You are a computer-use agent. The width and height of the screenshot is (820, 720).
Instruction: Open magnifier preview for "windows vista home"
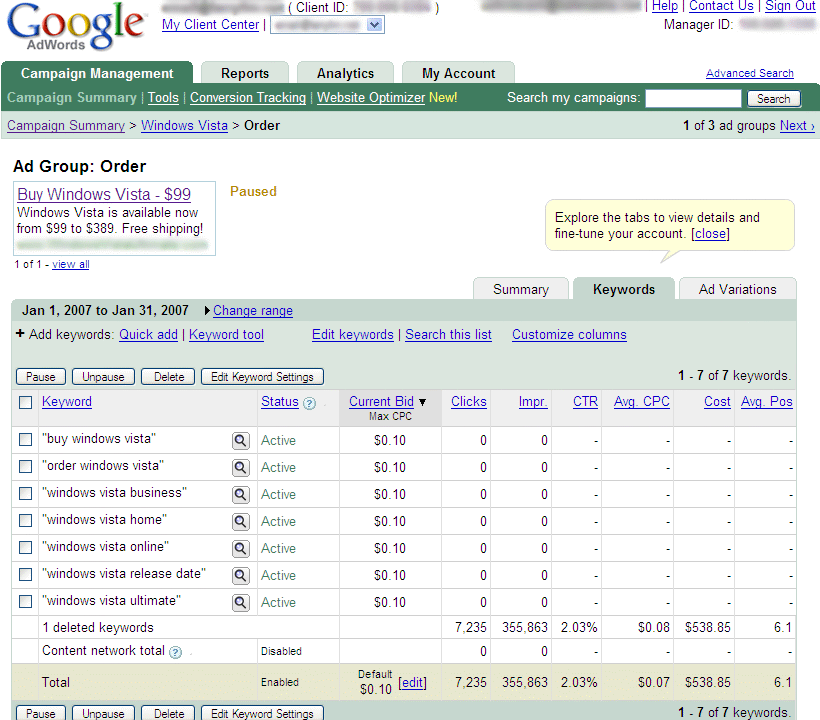tap(241, 521)
